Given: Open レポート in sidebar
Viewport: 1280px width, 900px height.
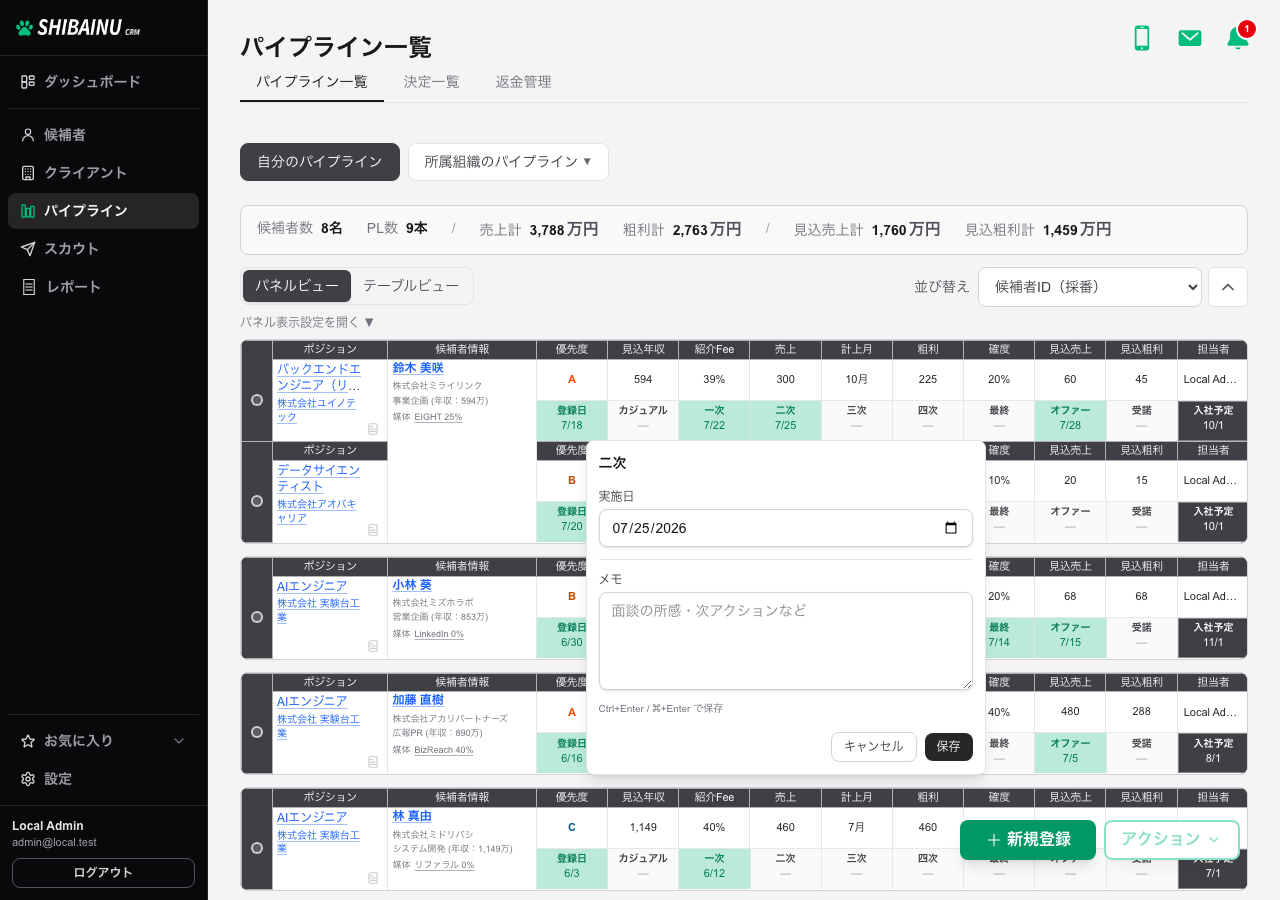Looking at the screenshot, I should (104, 287).
